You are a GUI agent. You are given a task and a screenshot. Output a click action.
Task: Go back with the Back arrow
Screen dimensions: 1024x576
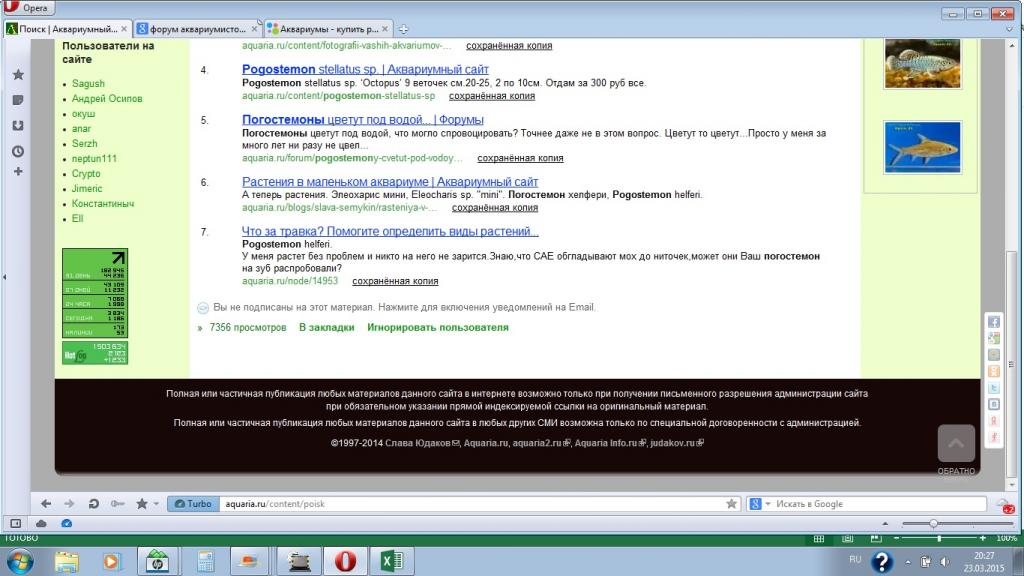[x=46, y=504]
